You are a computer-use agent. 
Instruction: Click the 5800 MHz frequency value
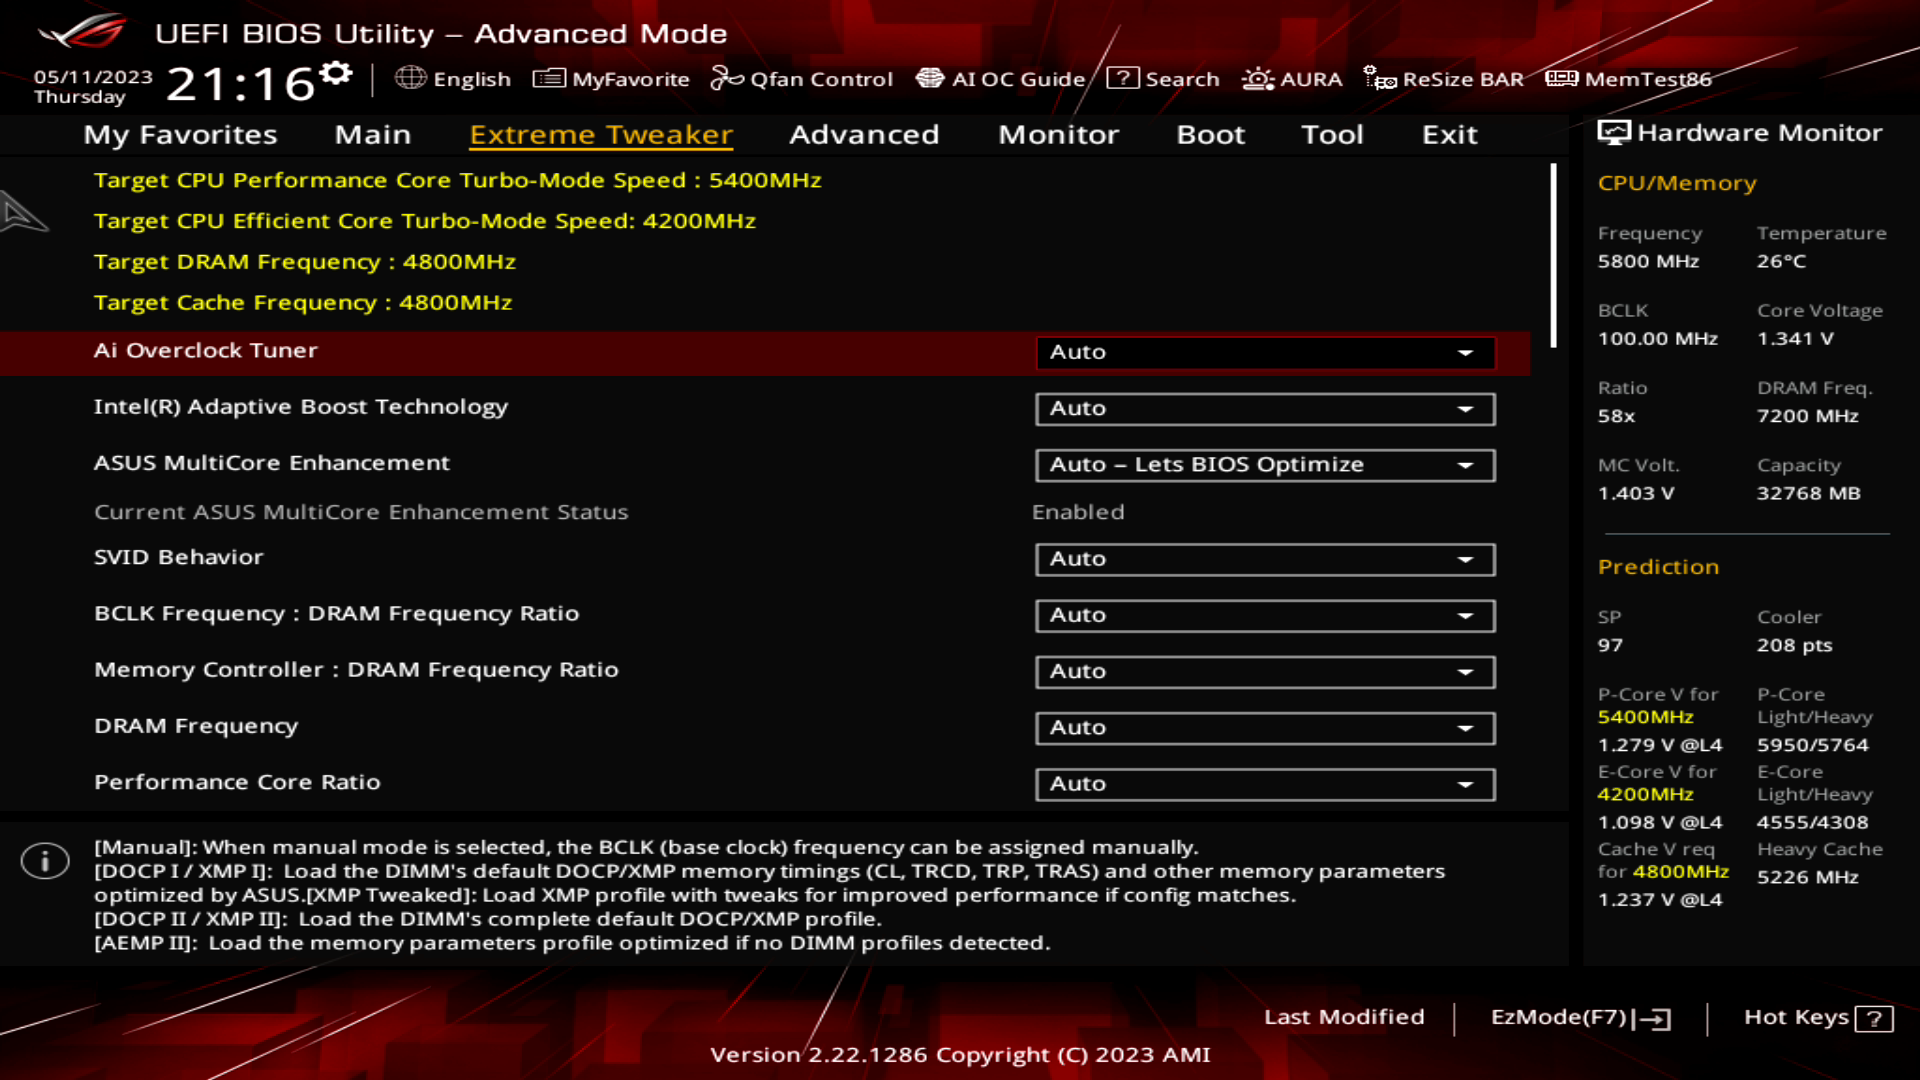pos(1648,261)
